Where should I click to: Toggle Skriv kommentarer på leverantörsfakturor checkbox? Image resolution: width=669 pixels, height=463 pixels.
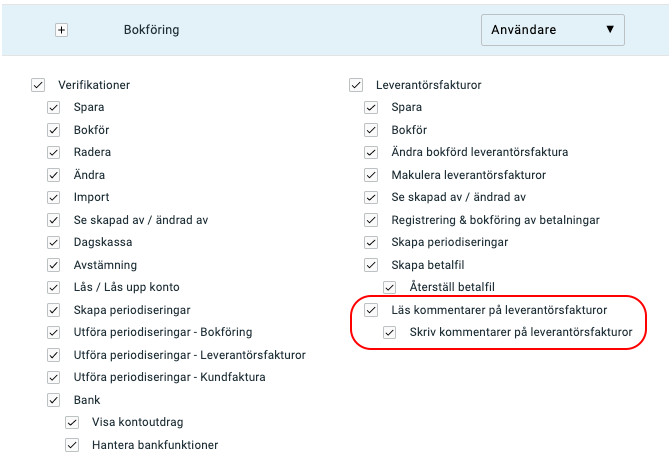click(390, 332)
